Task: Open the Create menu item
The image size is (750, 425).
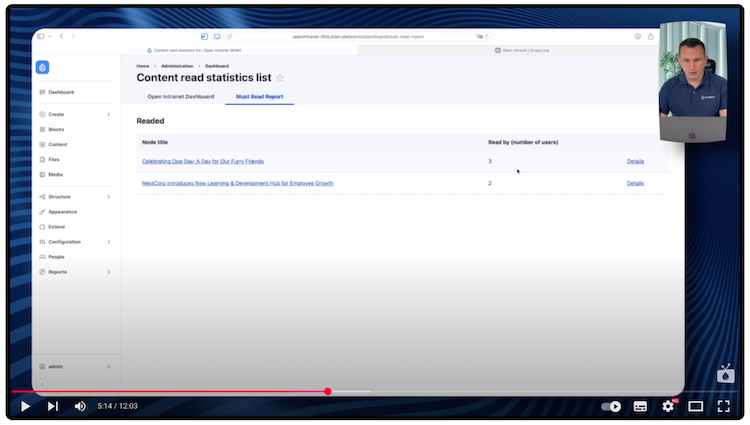Action: pyautogui.click(x=56, y=114)
